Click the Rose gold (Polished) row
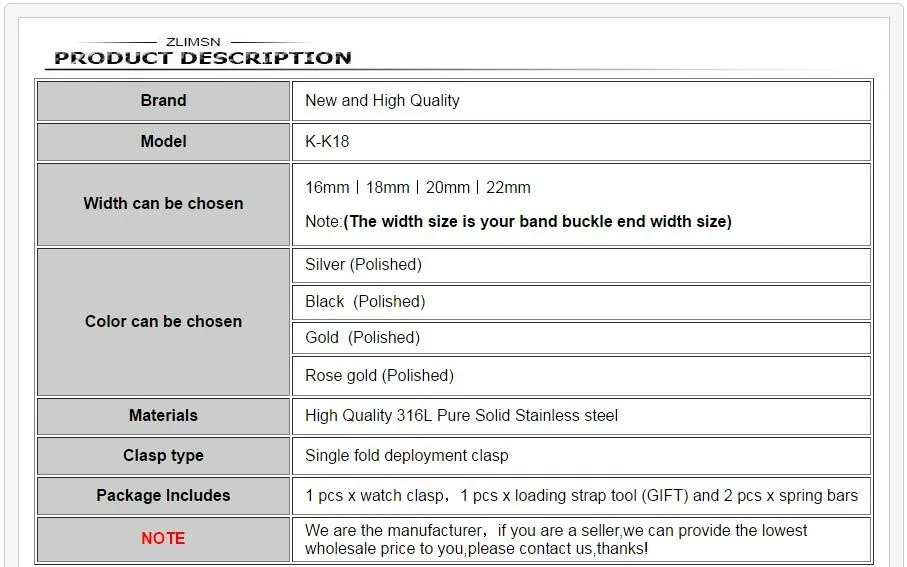The image size is (907, 567). 379,376
